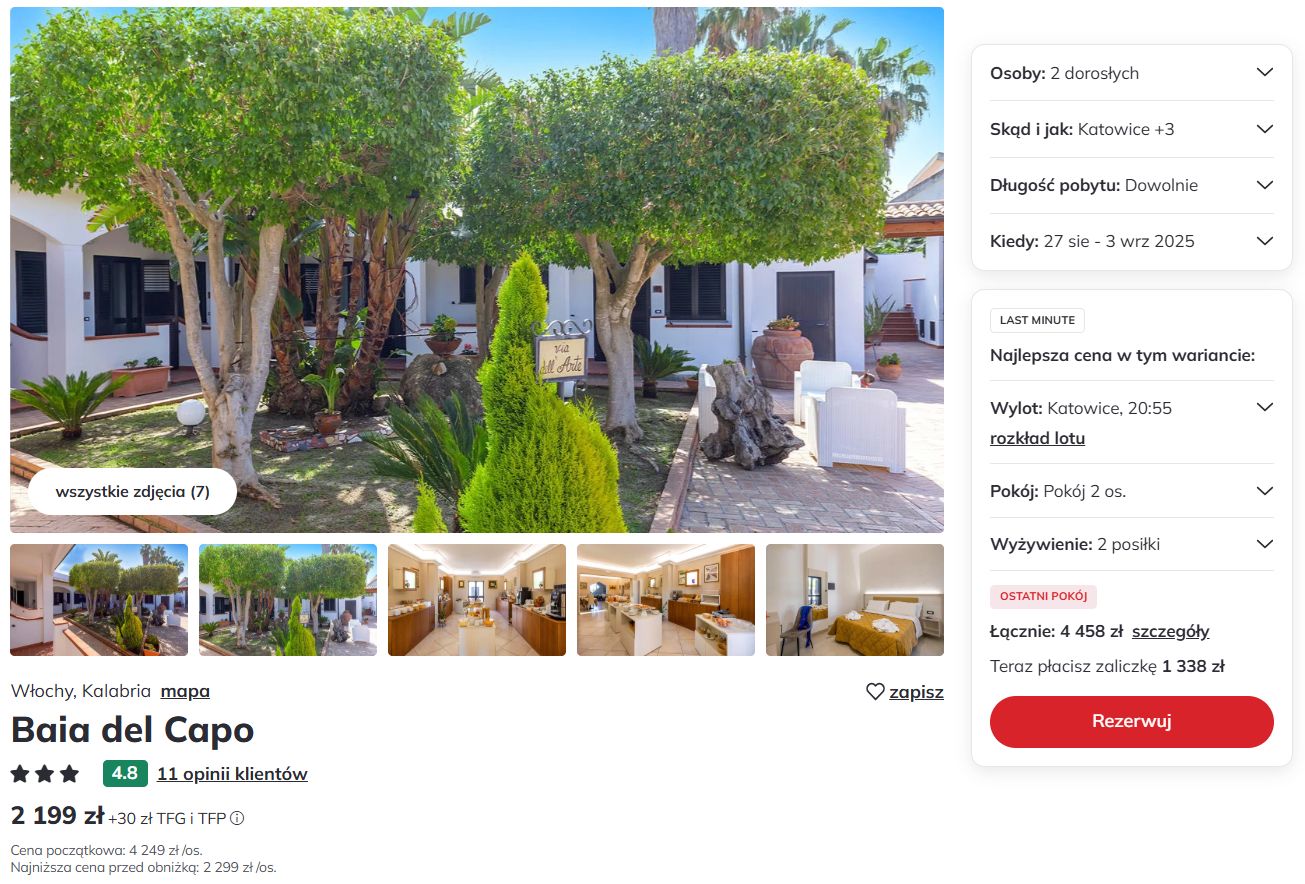The height and width of the screenshot is (884, 1305).
Task: Click the red Rezerwuj button
Action: point(1132,722)
